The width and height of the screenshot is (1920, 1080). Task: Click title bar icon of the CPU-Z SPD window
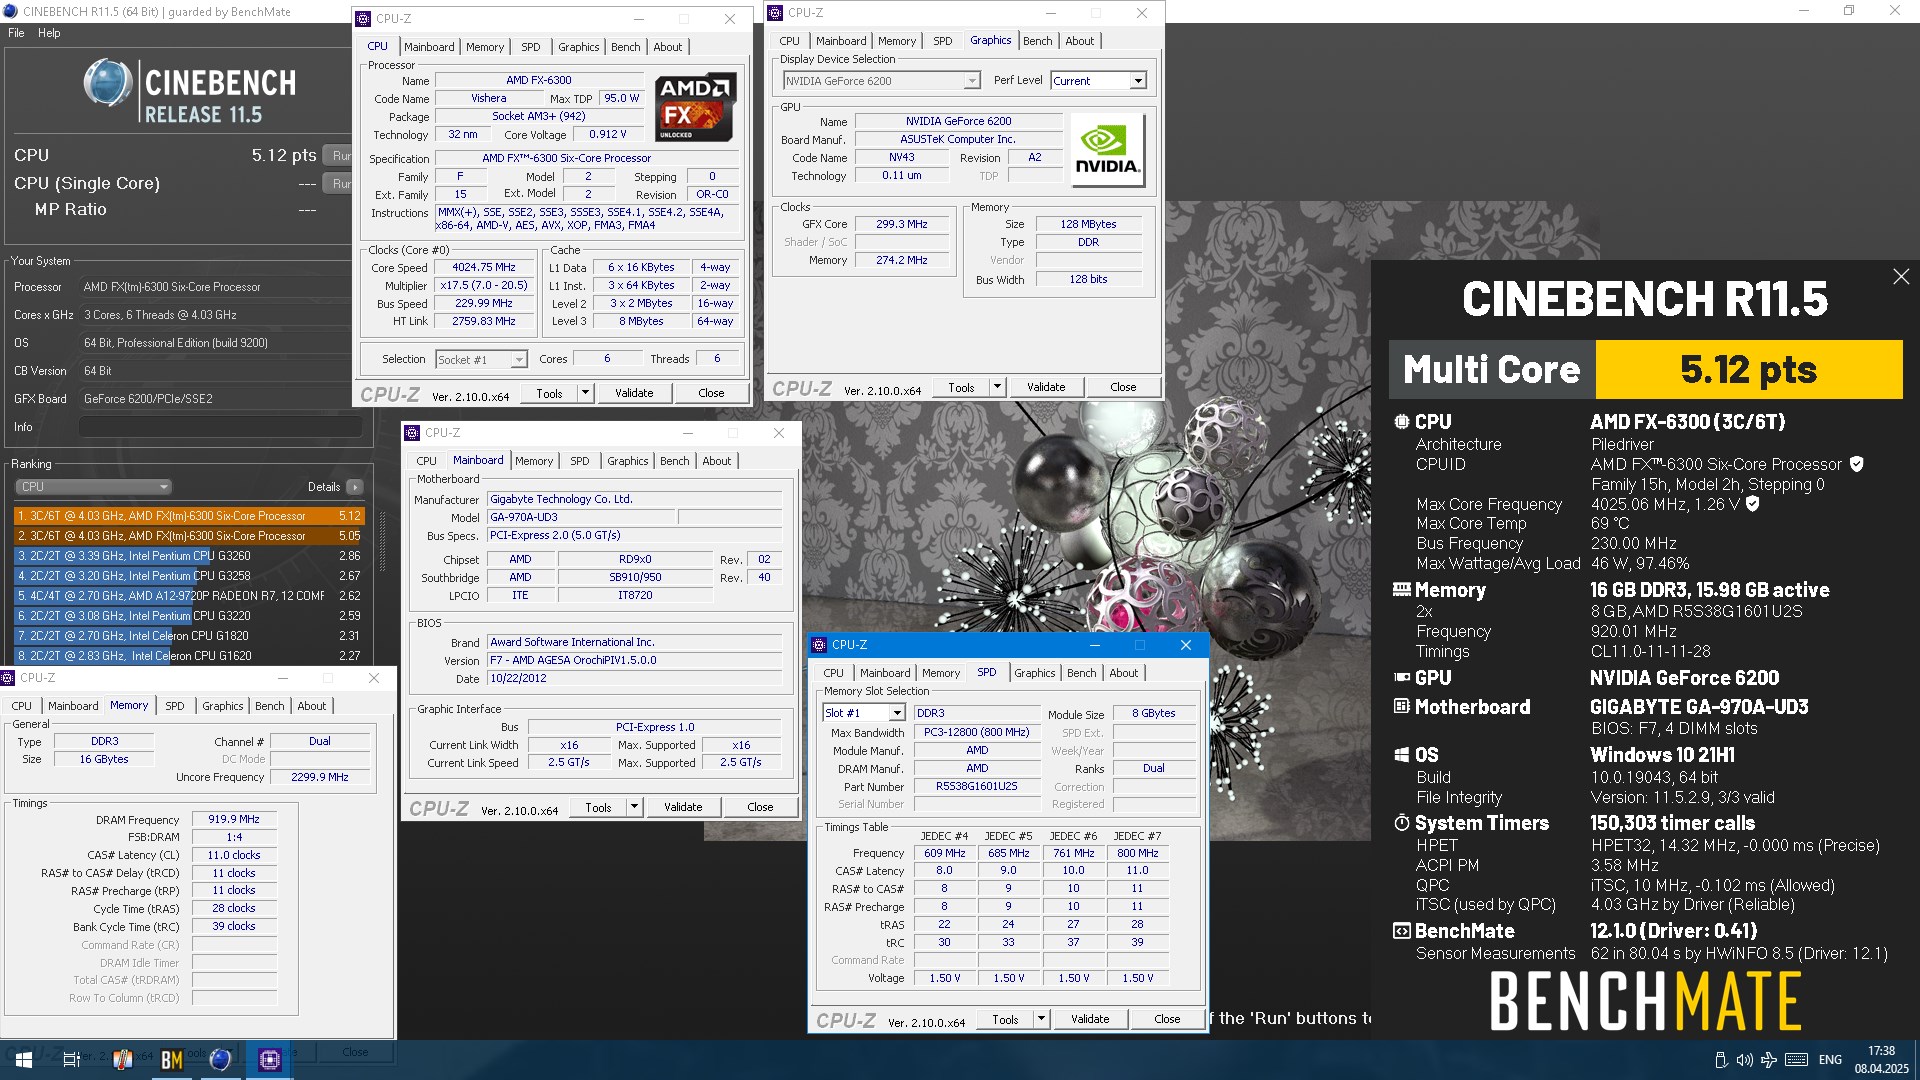click(819, 645)
